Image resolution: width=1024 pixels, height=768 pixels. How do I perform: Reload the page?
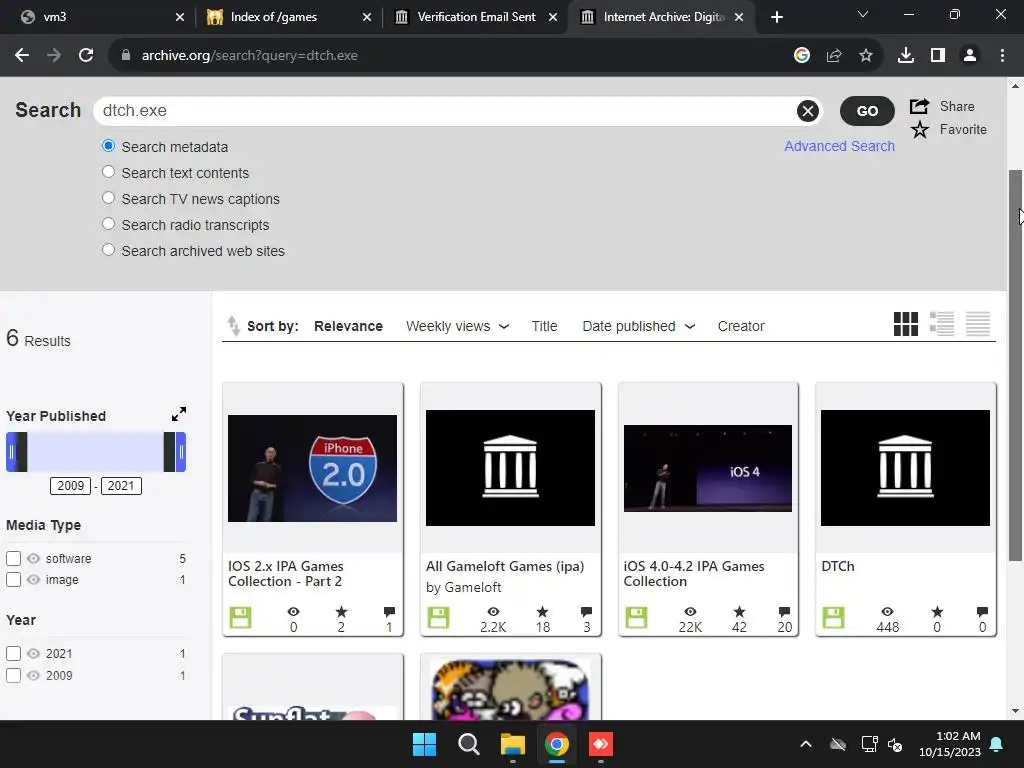pos(86,56)
